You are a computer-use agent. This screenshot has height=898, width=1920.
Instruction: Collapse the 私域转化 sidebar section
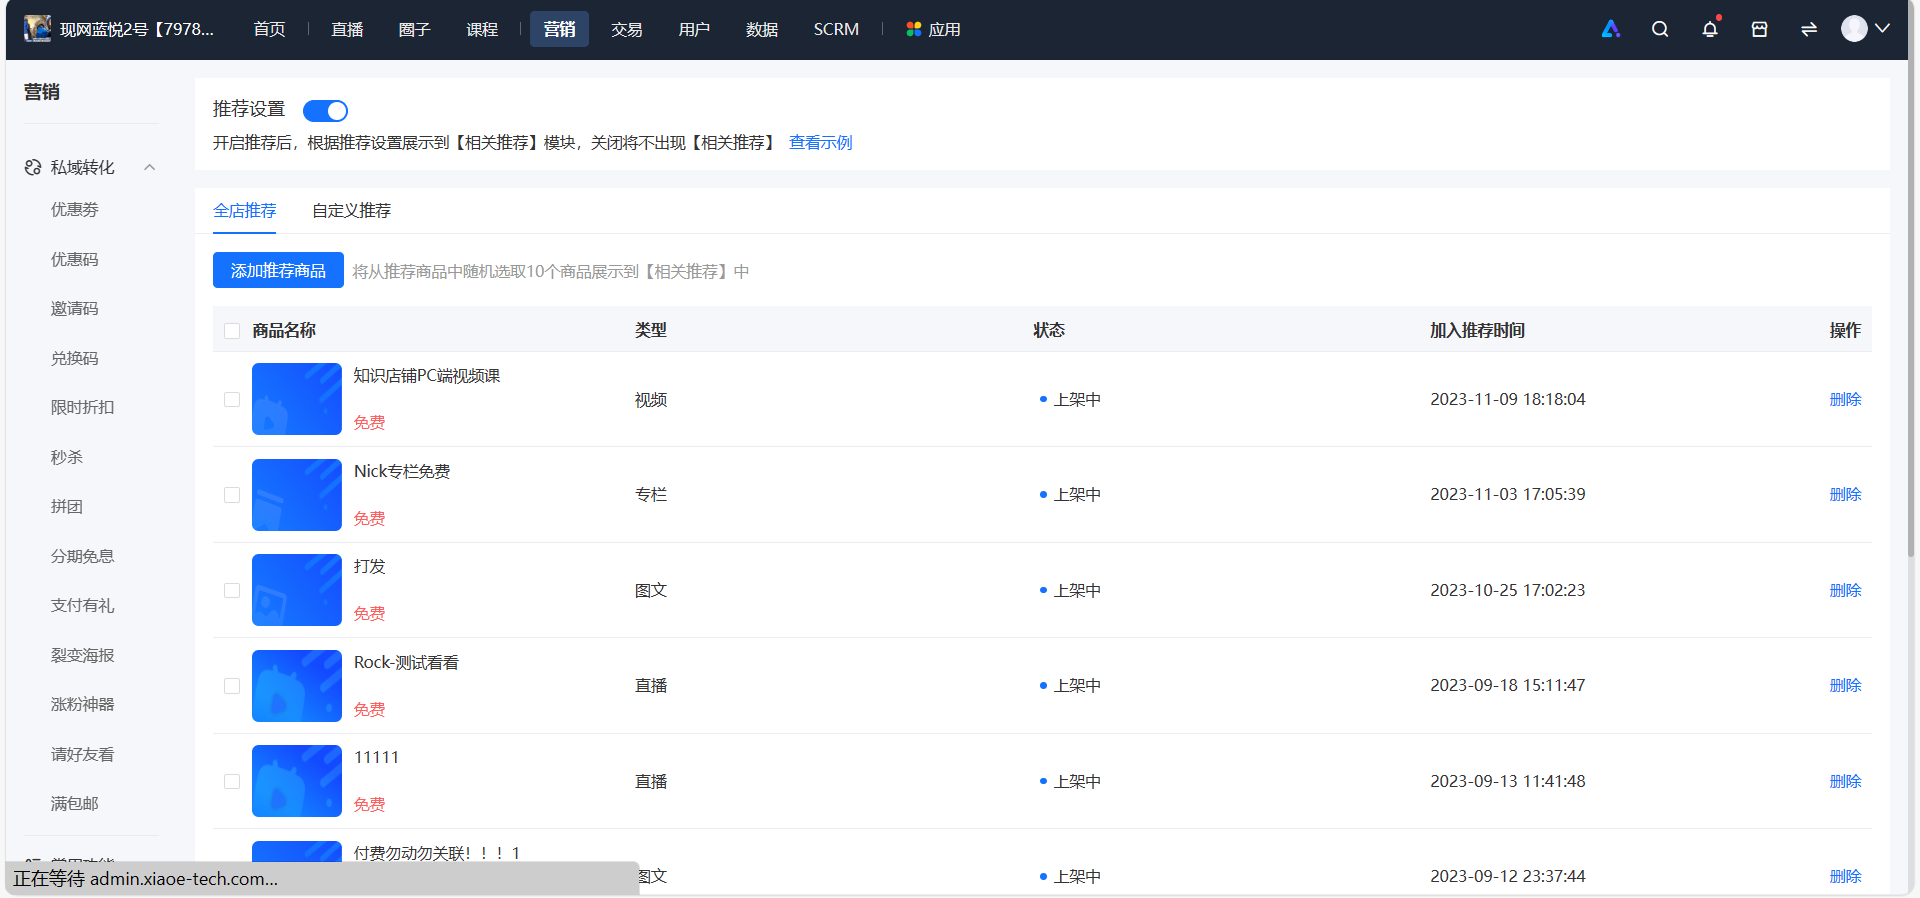[x=150, y=167]
